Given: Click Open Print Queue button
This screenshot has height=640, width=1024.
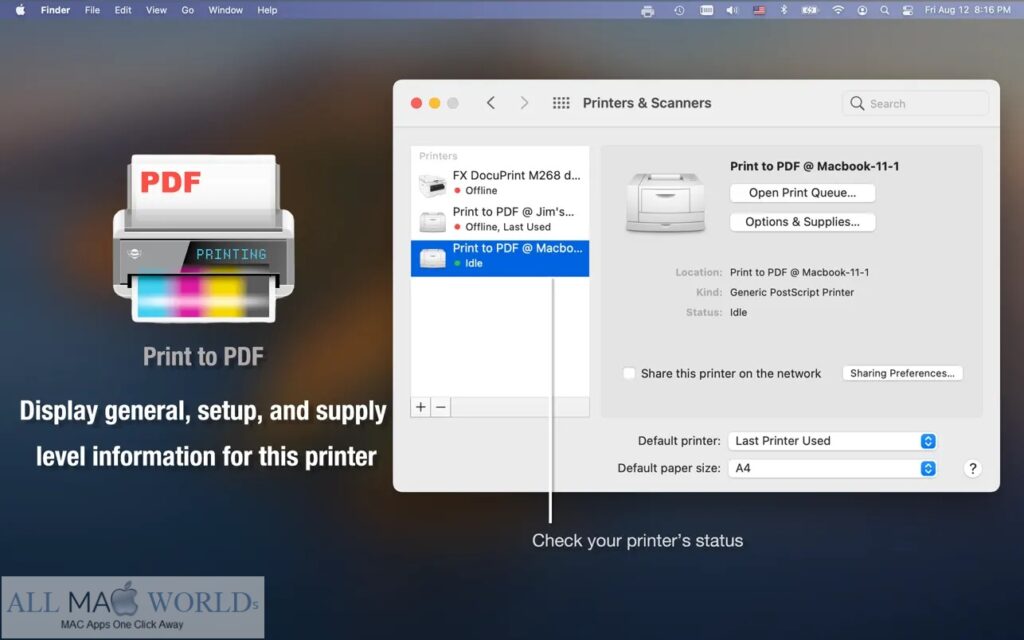Looking at the screenshot, I should pyautogui.click(x=802, y=193).
